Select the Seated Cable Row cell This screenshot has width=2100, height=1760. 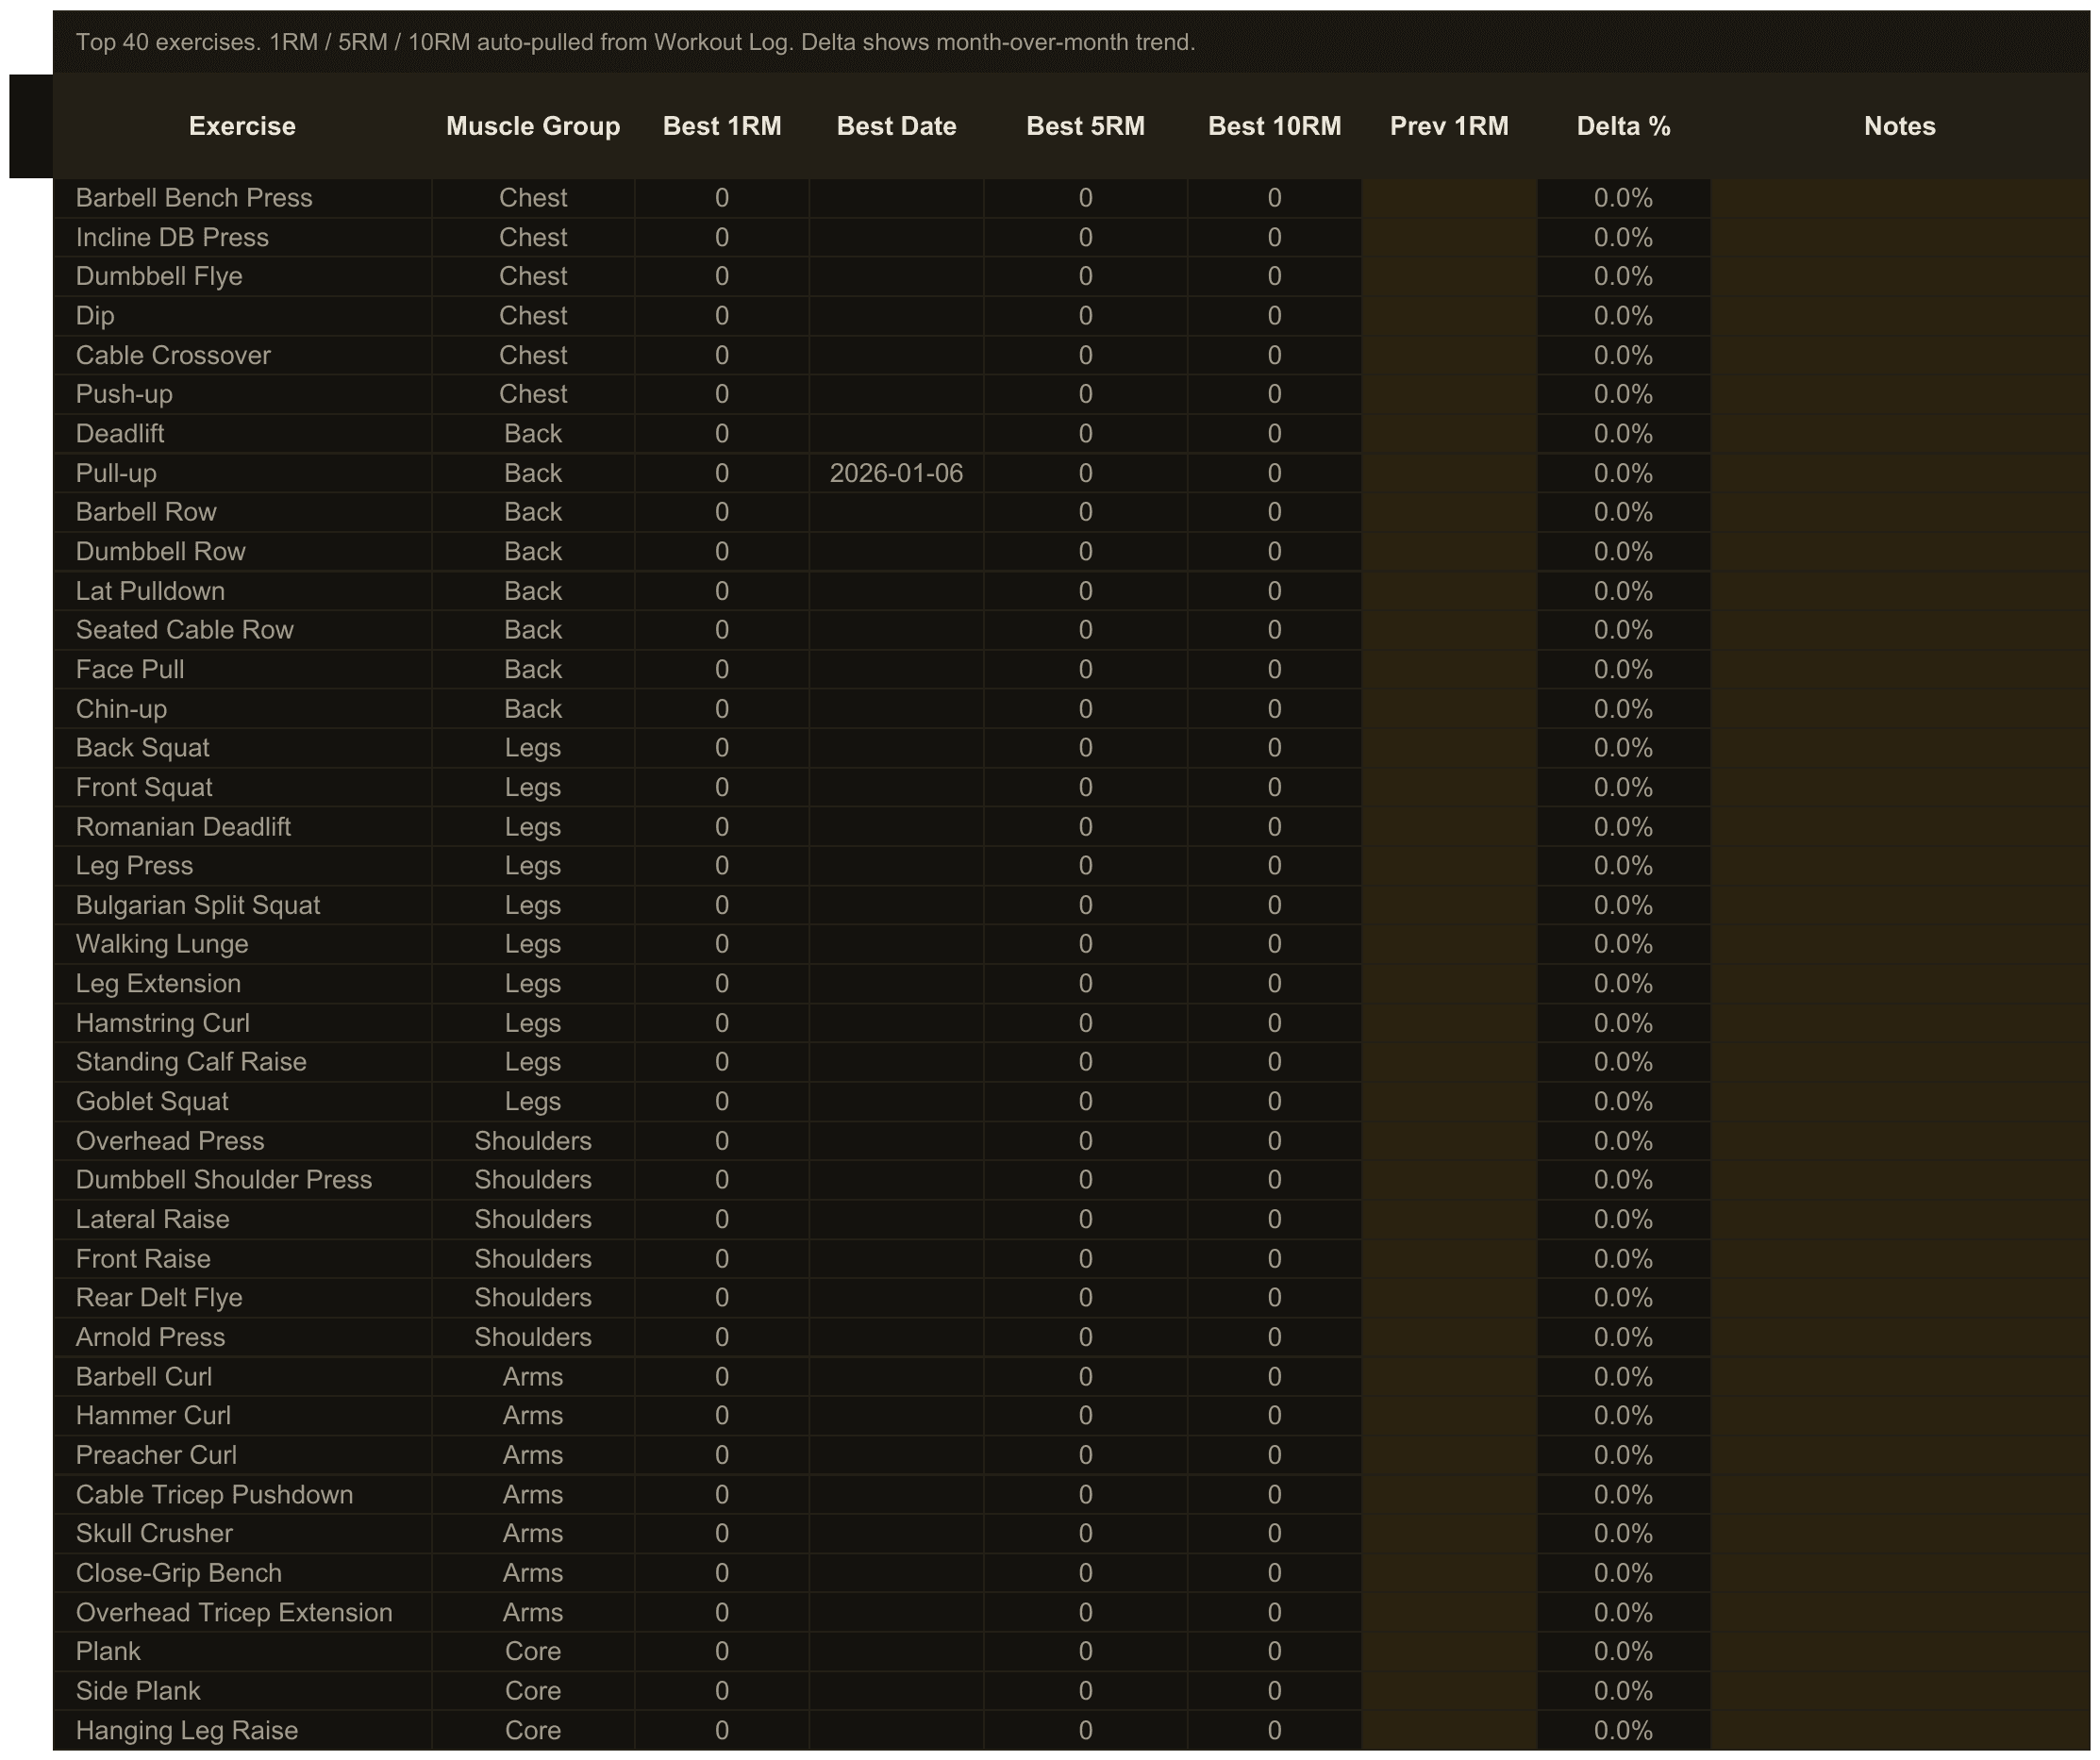(242, 630)
